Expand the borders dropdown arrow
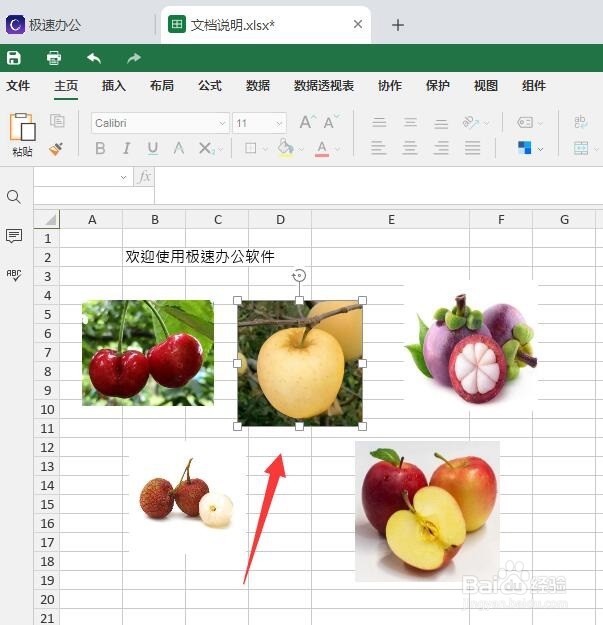 [x=265, y=149]
